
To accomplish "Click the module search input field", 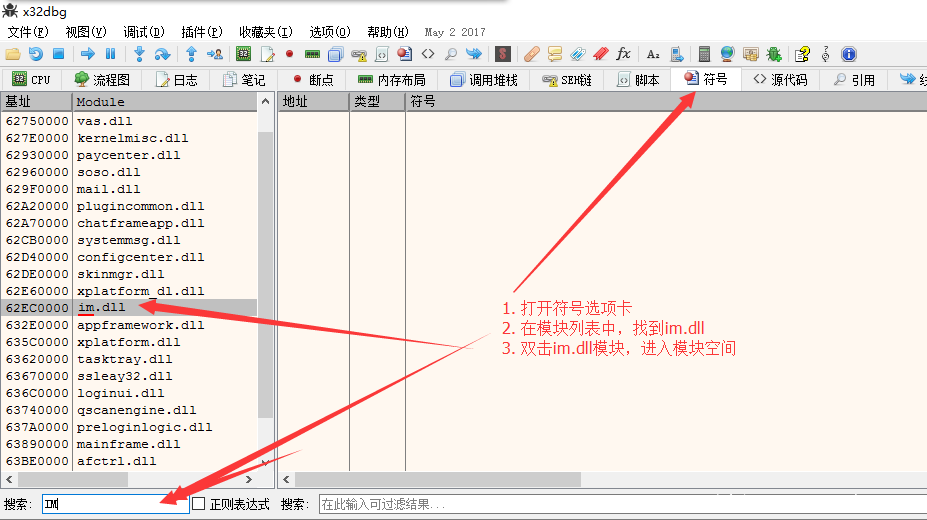I will [x=115, y=504].
